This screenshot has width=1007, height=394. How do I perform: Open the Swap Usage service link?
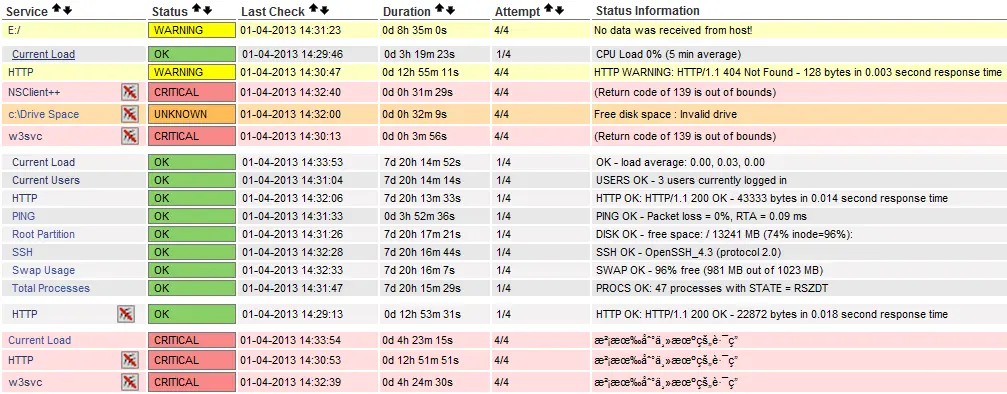[44, 270]
